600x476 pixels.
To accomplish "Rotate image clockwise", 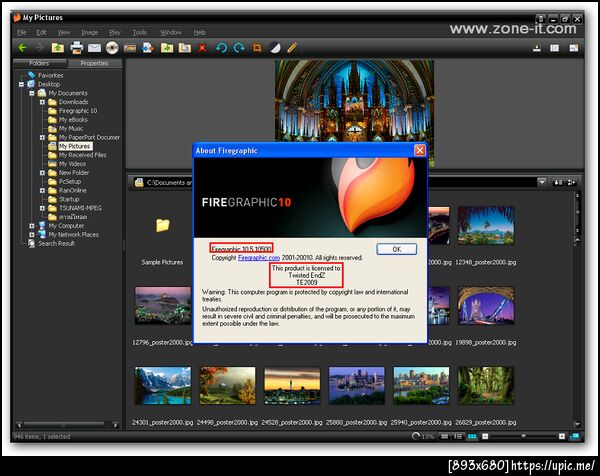I will (239, 48).
